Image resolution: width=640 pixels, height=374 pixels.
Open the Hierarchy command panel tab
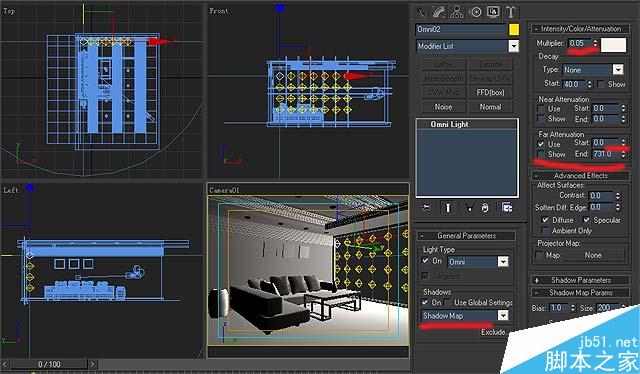[x=457, y=11]
